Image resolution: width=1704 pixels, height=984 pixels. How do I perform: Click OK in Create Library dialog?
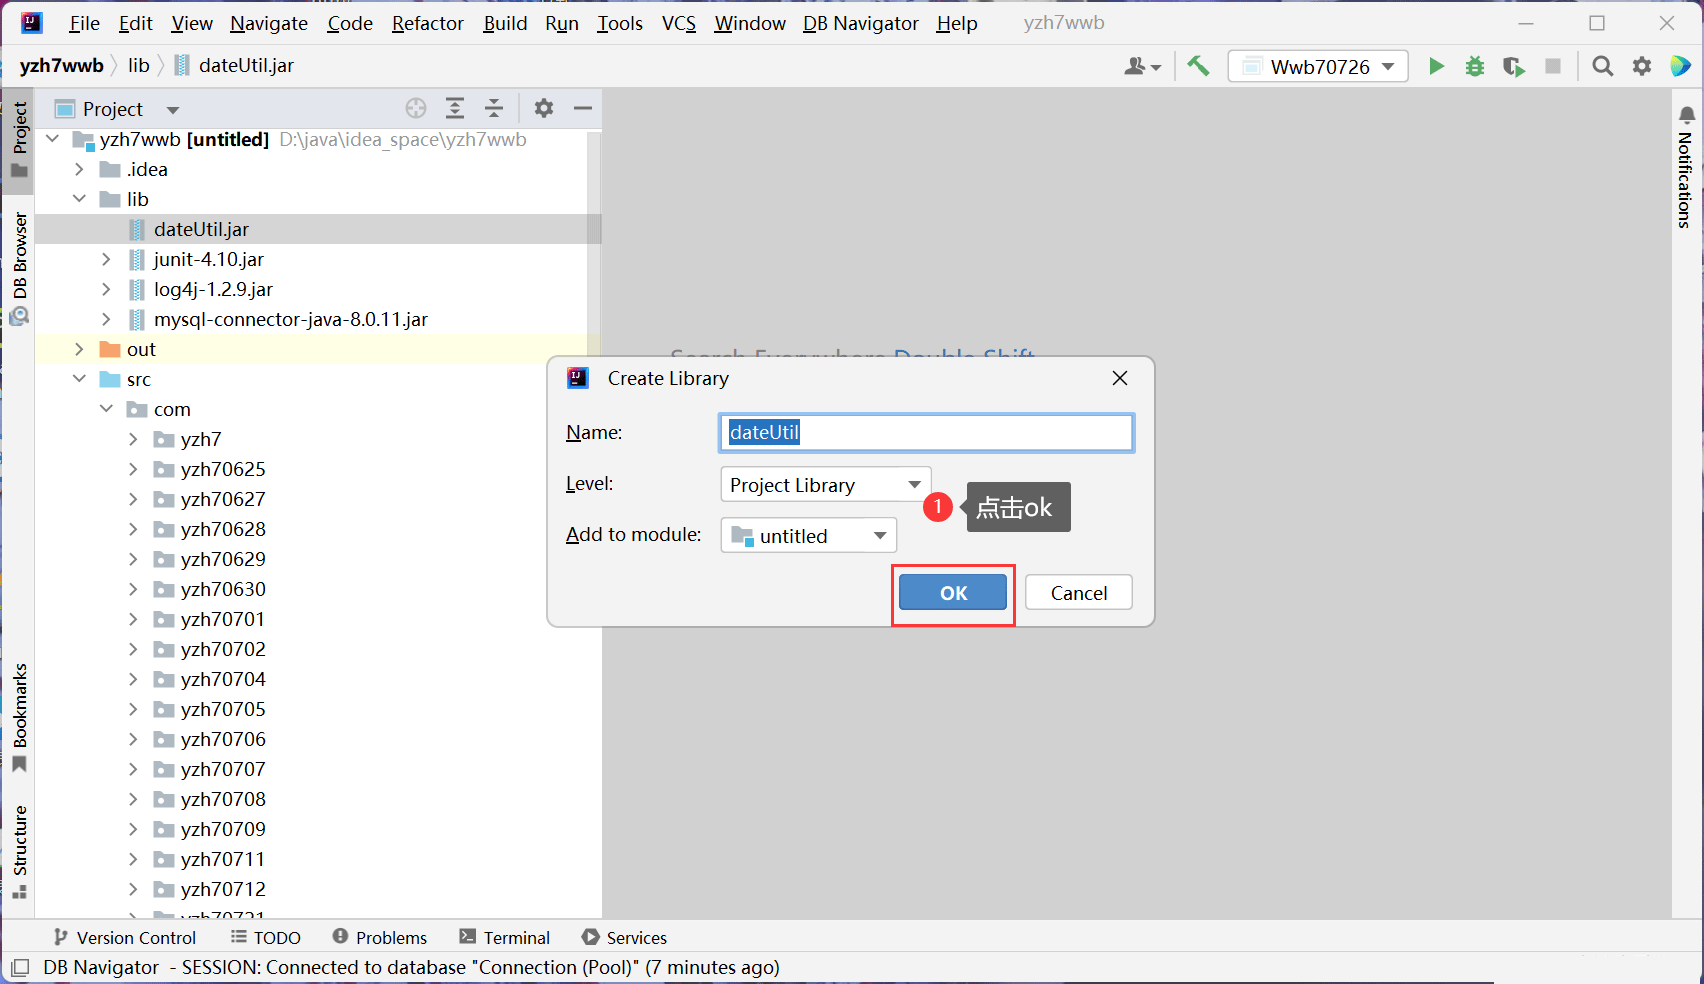(x=952, y=593)
